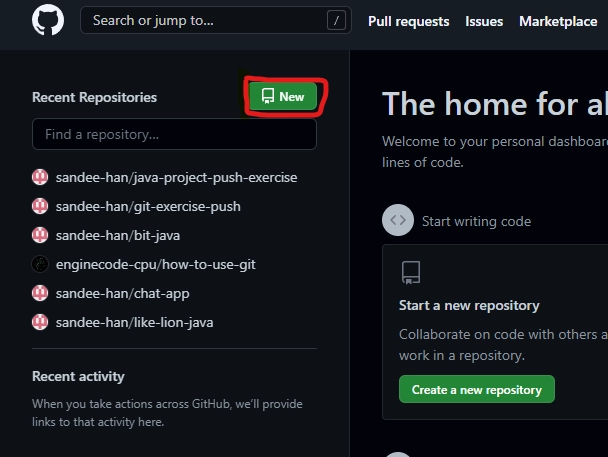Open sandee-han/java-project-push-exercise repository link
Viewport: 608px width, 457px height.
pyautogui.click(x=176, y=177)
